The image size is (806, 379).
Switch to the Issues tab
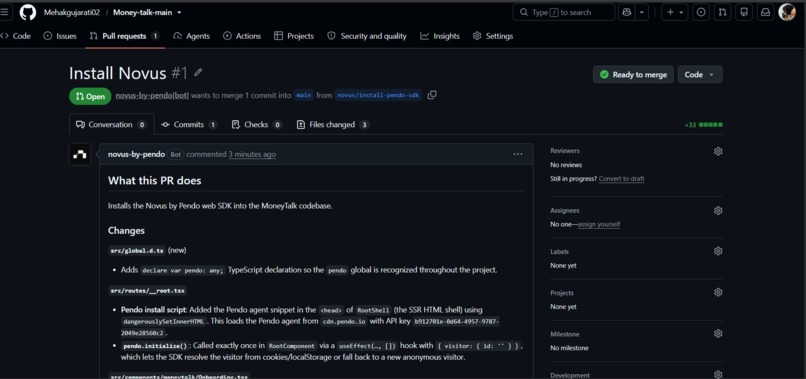tap(60, 36)
